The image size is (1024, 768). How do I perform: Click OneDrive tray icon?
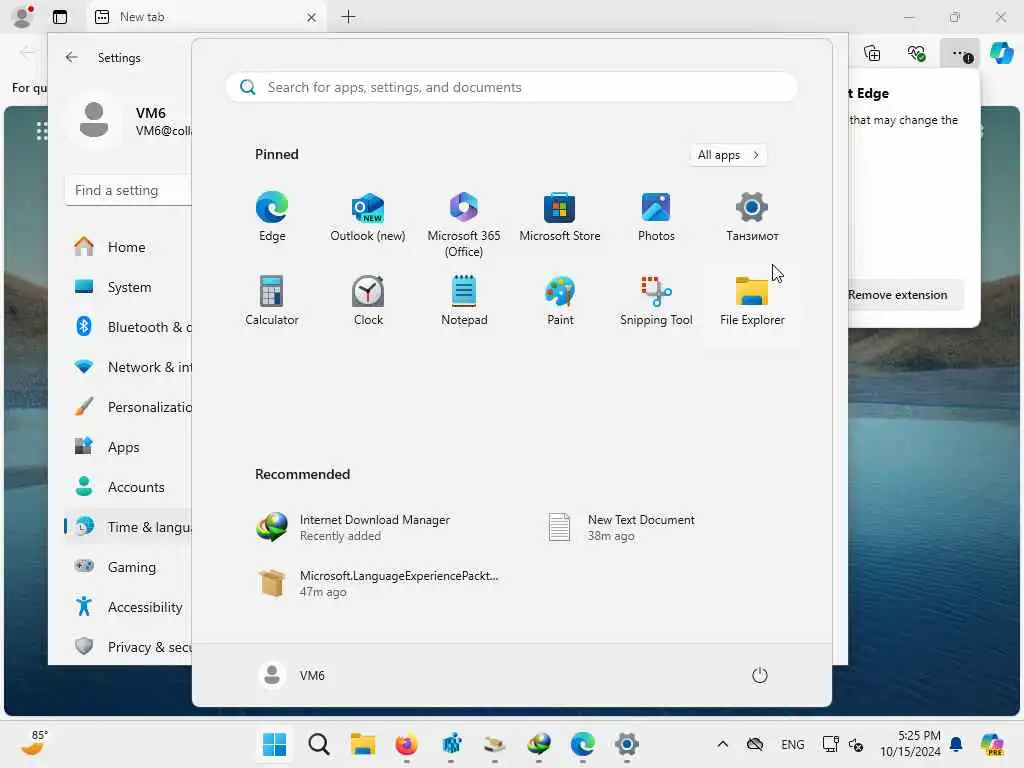(754, 744)
